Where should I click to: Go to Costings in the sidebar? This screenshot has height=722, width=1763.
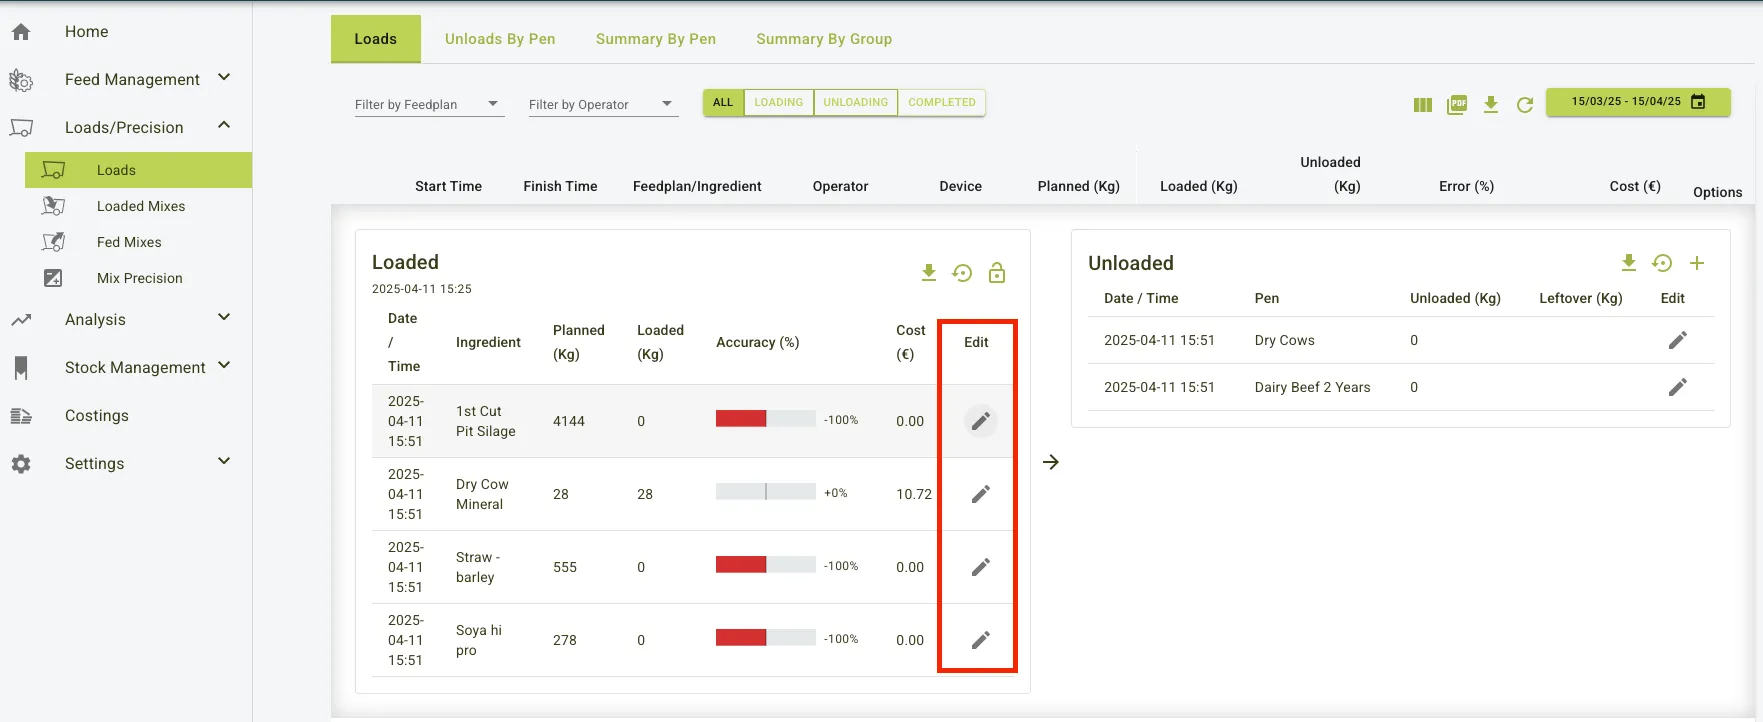pyautogui.click(x=97, y=415)
